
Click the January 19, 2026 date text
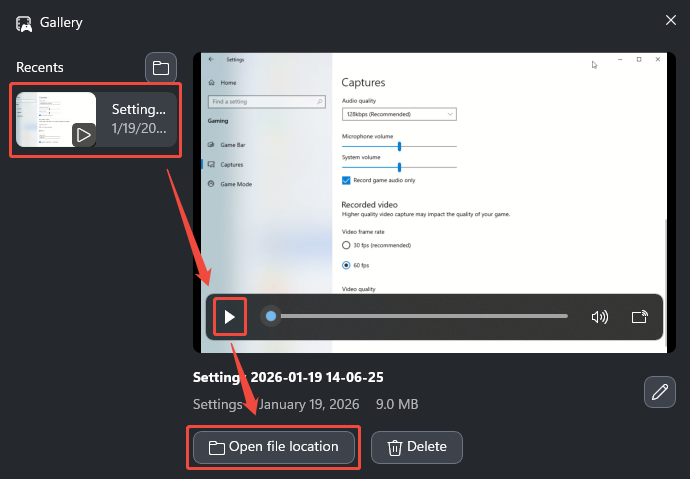(x=309, y=404)
